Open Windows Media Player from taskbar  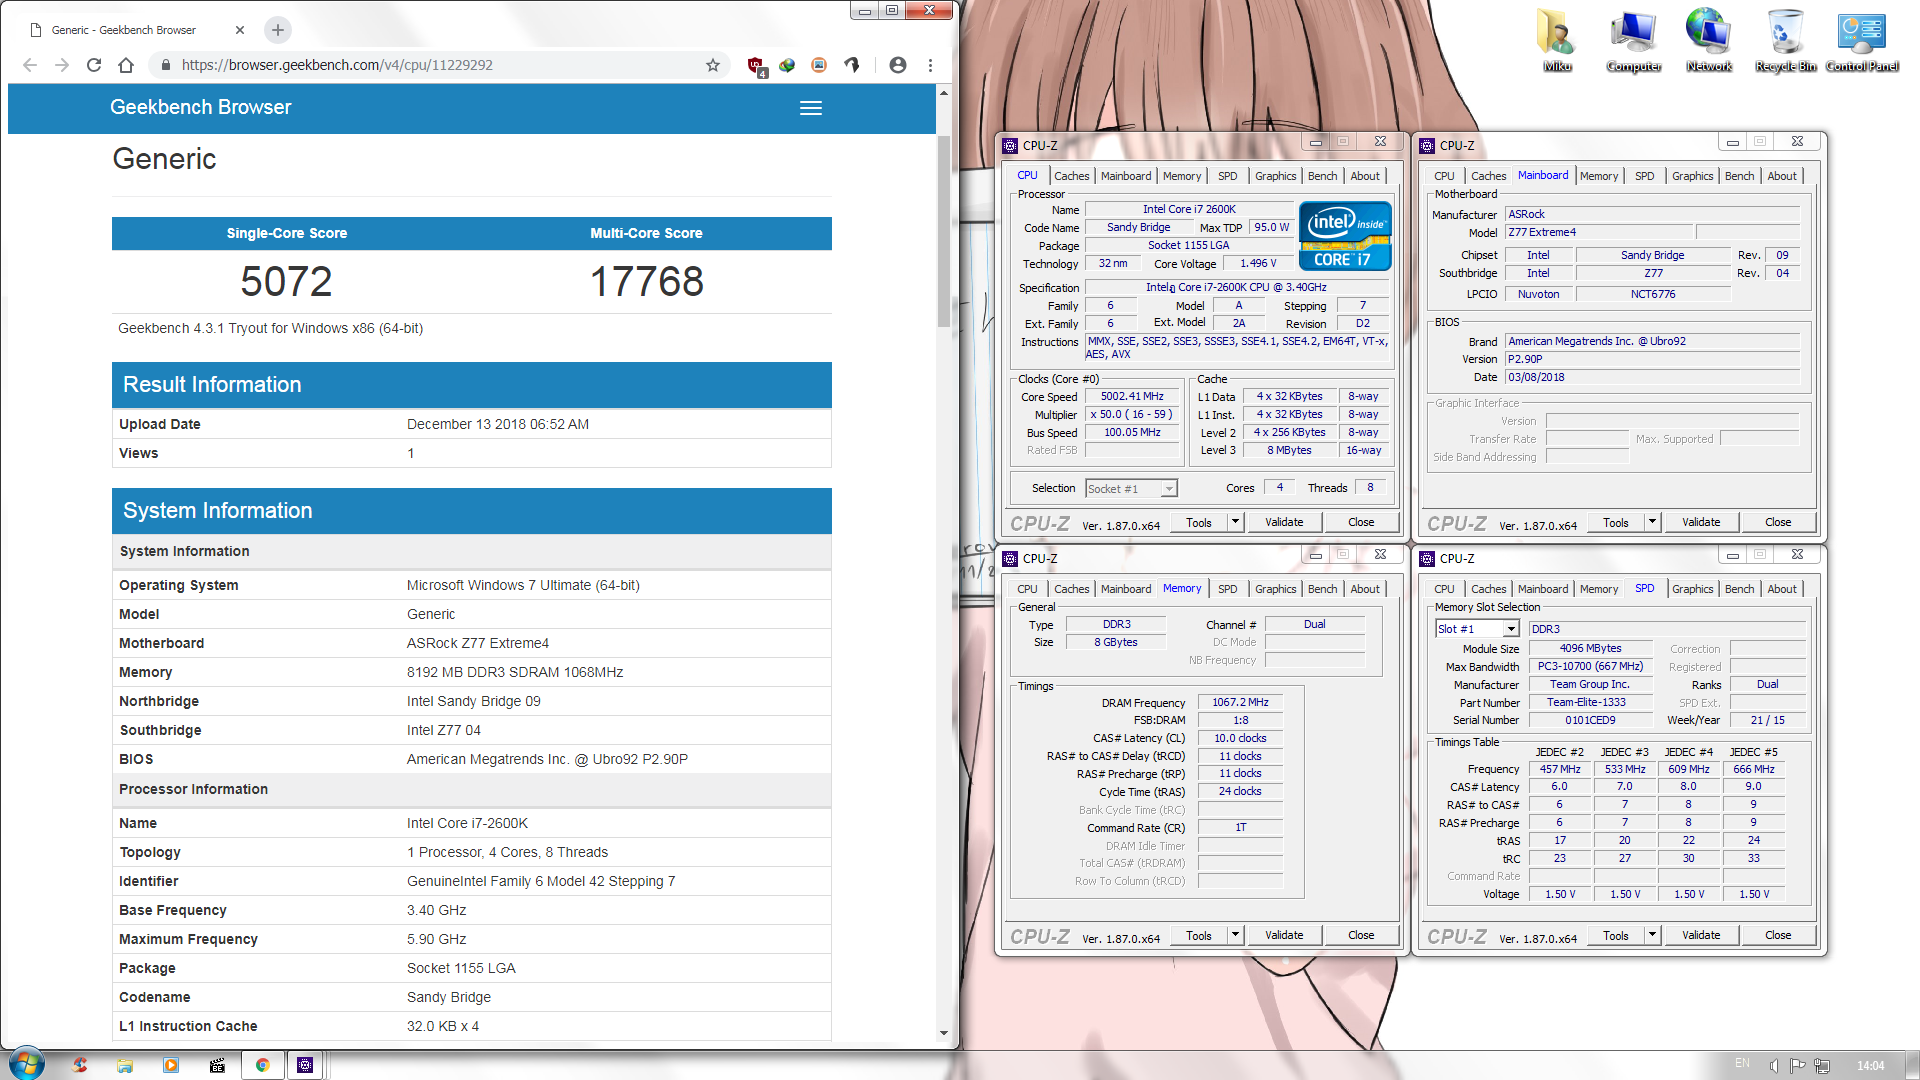click(171, 1065)
